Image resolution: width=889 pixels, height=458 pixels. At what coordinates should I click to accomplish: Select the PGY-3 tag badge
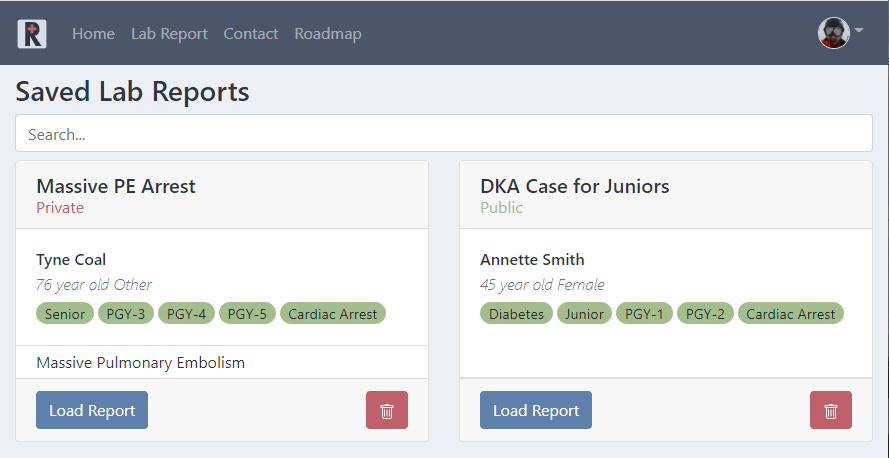(x=125, y=314)
